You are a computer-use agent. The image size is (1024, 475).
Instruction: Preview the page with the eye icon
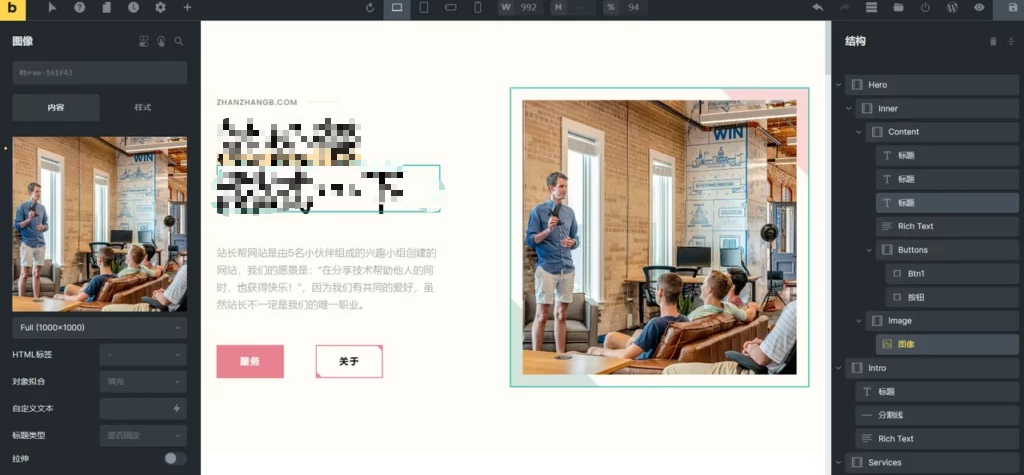979,7
